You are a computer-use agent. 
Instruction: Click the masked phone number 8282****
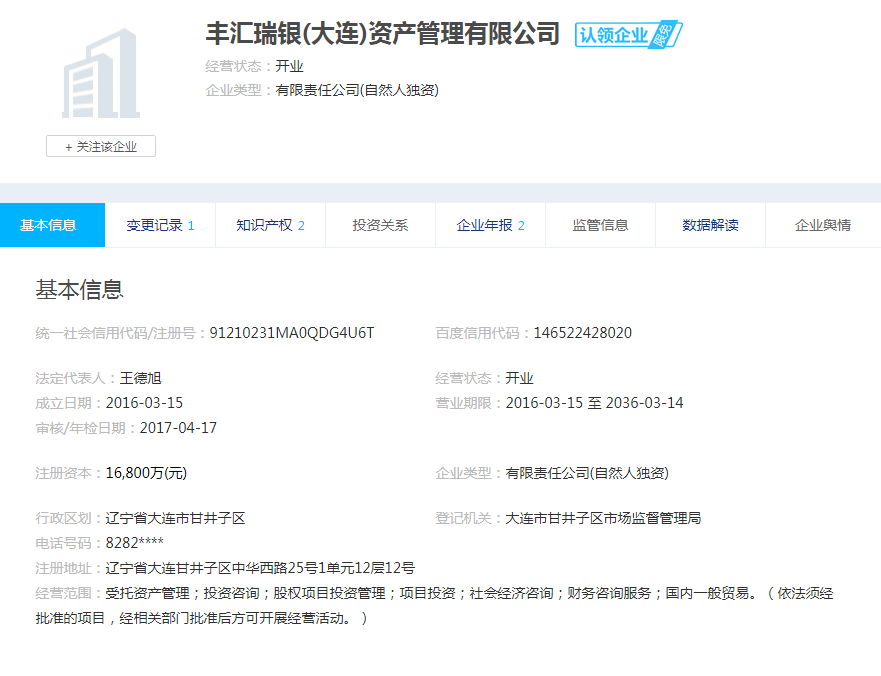[x=135, y=543]
